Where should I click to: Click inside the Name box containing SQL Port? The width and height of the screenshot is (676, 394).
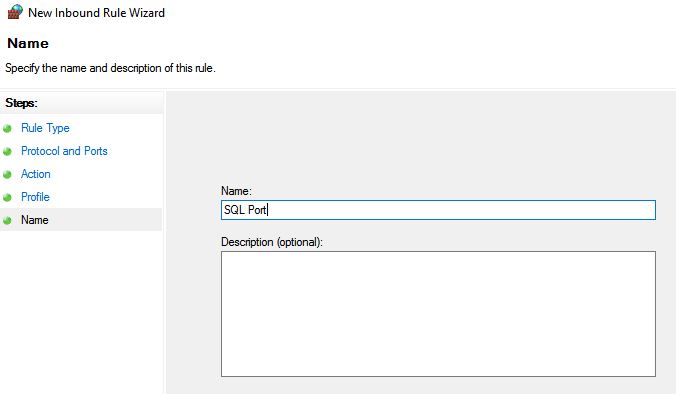(x=438, y=210)
